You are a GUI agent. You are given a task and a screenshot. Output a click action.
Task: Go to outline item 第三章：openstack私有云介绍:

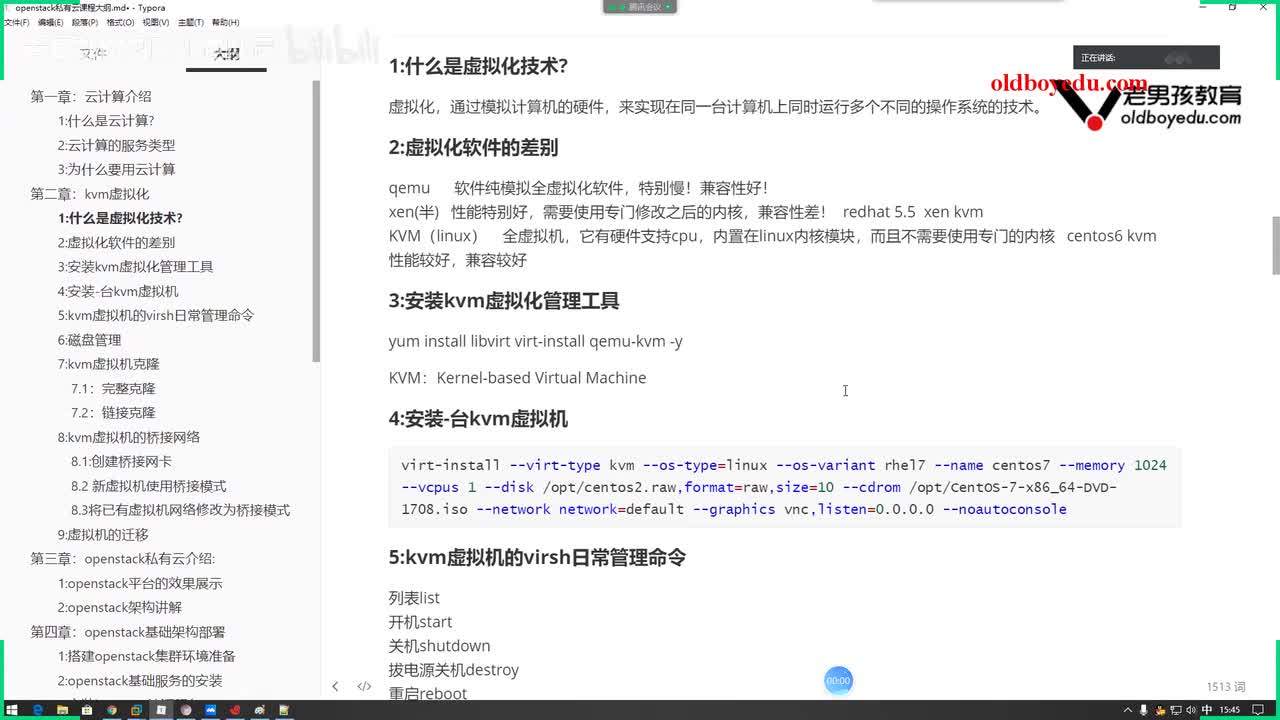[x=123, y=559]
